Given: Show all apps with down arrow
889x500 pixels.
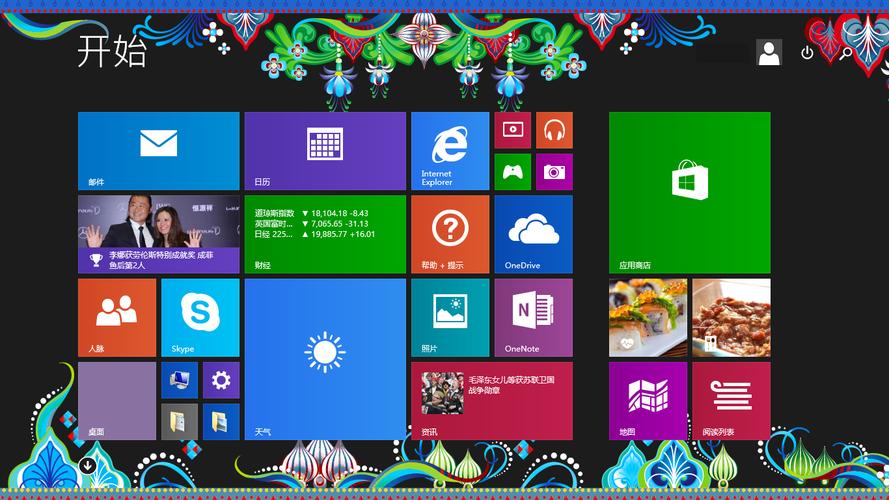Looking at the screenshot, I should [87, 466].
